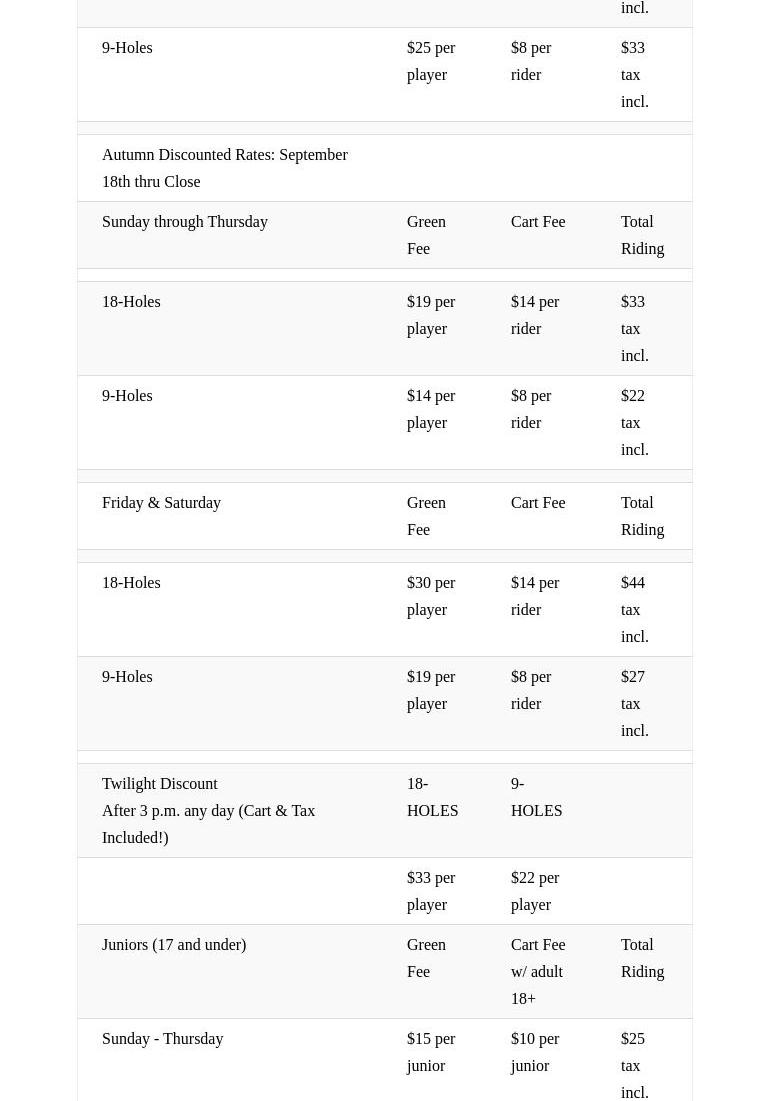Click the $22 tax incl. total
Screen dimensions: 770x1101
(634, 422)
